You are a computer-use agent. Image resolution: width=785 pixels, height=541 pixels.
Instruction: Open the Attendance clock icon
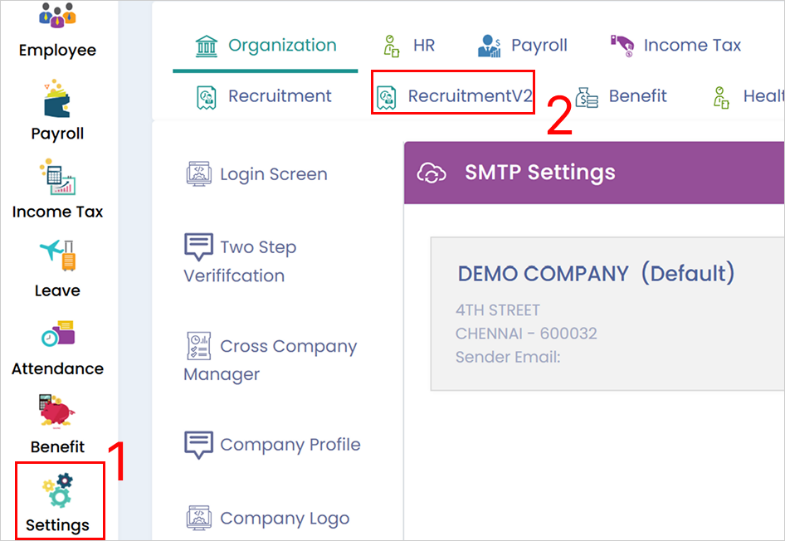[58, 334]
